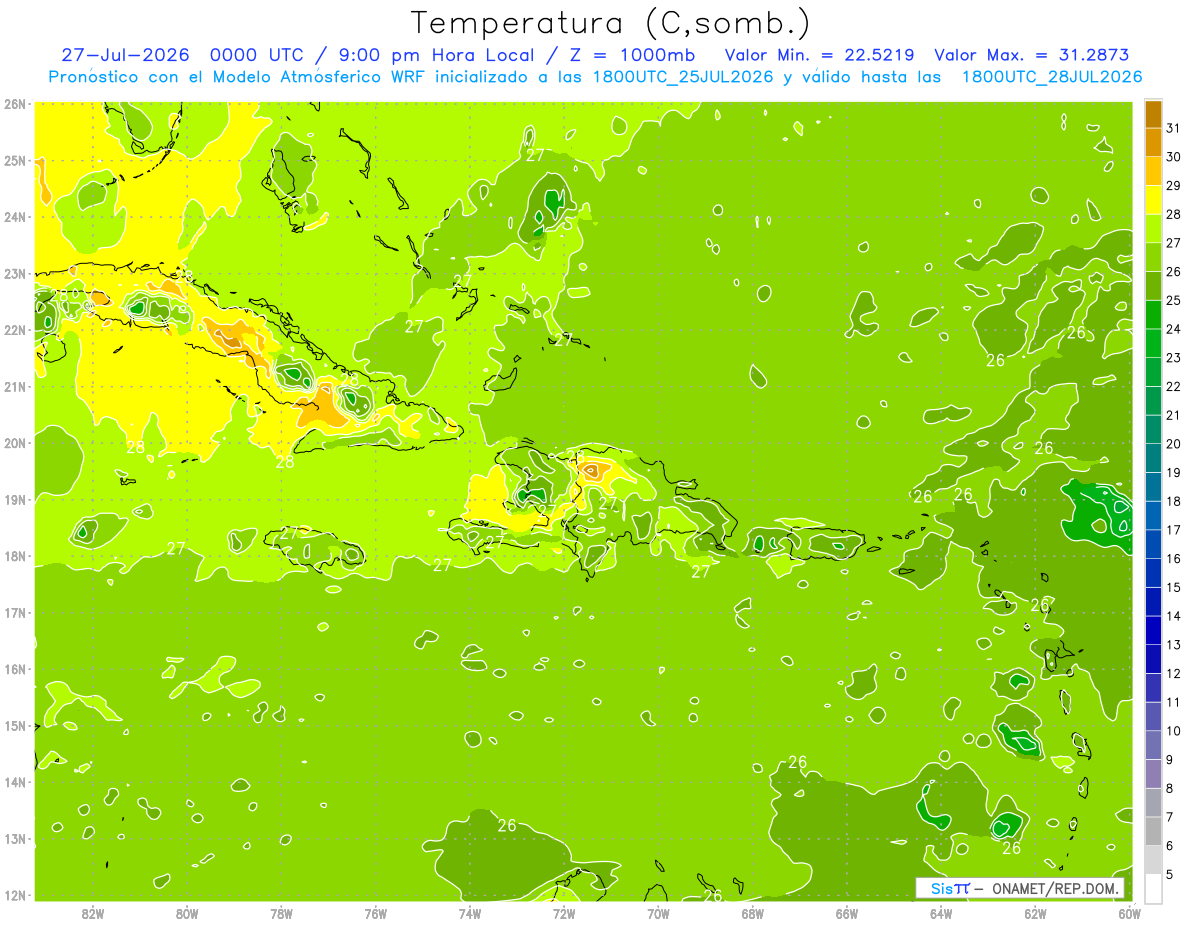Select the colorbar swatch between 26 and 27
The width and height of the screenshot is (1200, 927).
[x=1153, y=256]
